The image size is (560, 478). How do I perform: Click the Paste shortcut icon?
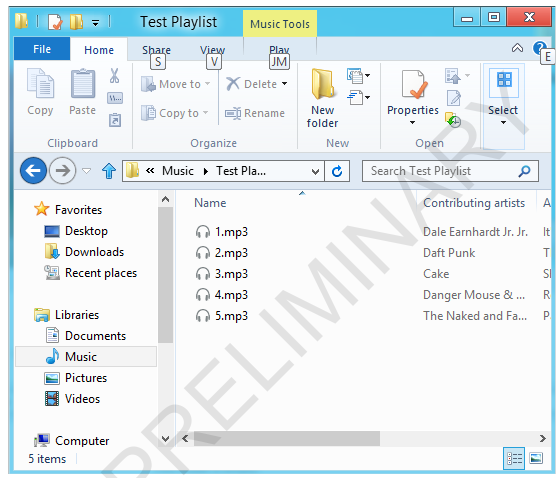pyautogui.click(x=115, y=120)
